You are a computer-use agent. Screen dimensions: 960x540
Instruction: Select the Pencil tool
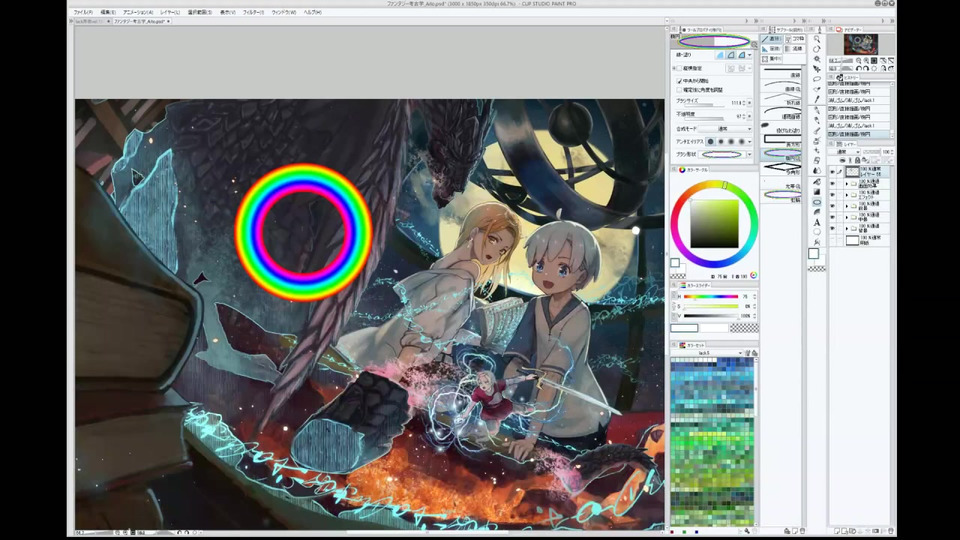(x=817, y=120)
